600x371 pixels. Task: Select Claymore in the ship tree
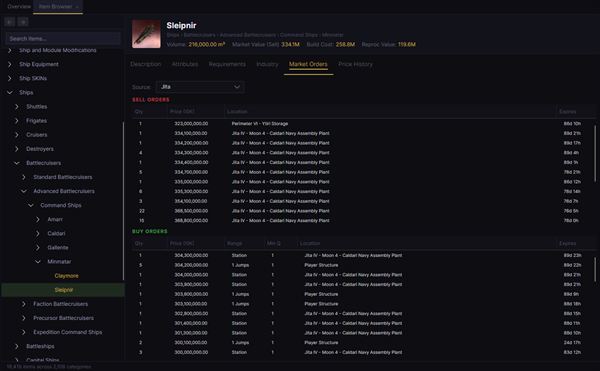pyautogui.click(x=66, y=276)
